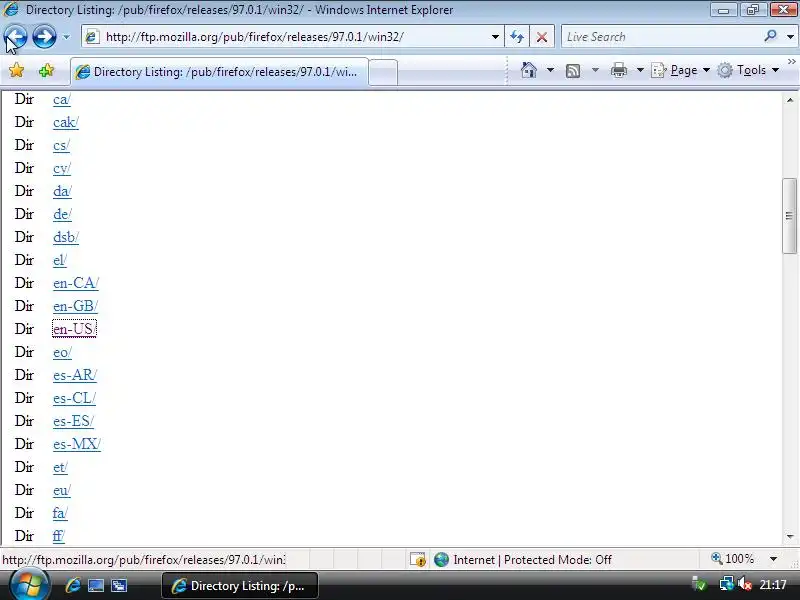The image size is (800, 600).
Task: Open the da/ directory link
Action: 62,191
